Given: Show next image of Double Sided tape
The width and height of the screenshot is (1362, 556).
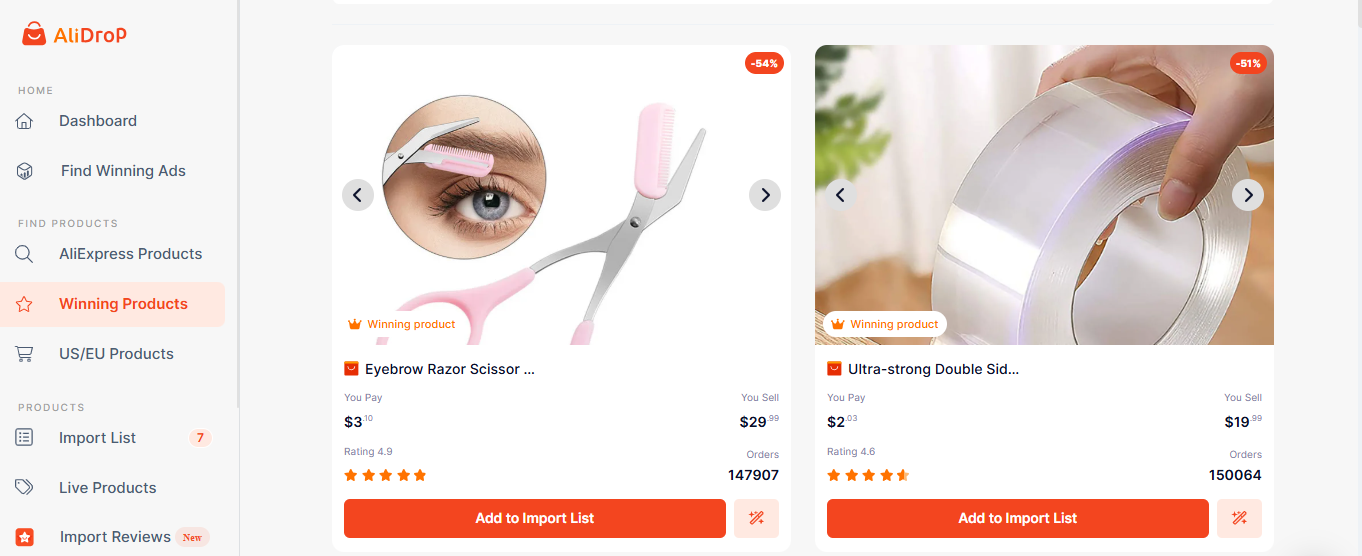Looking at the screenshot, I should click(1248, 195).
